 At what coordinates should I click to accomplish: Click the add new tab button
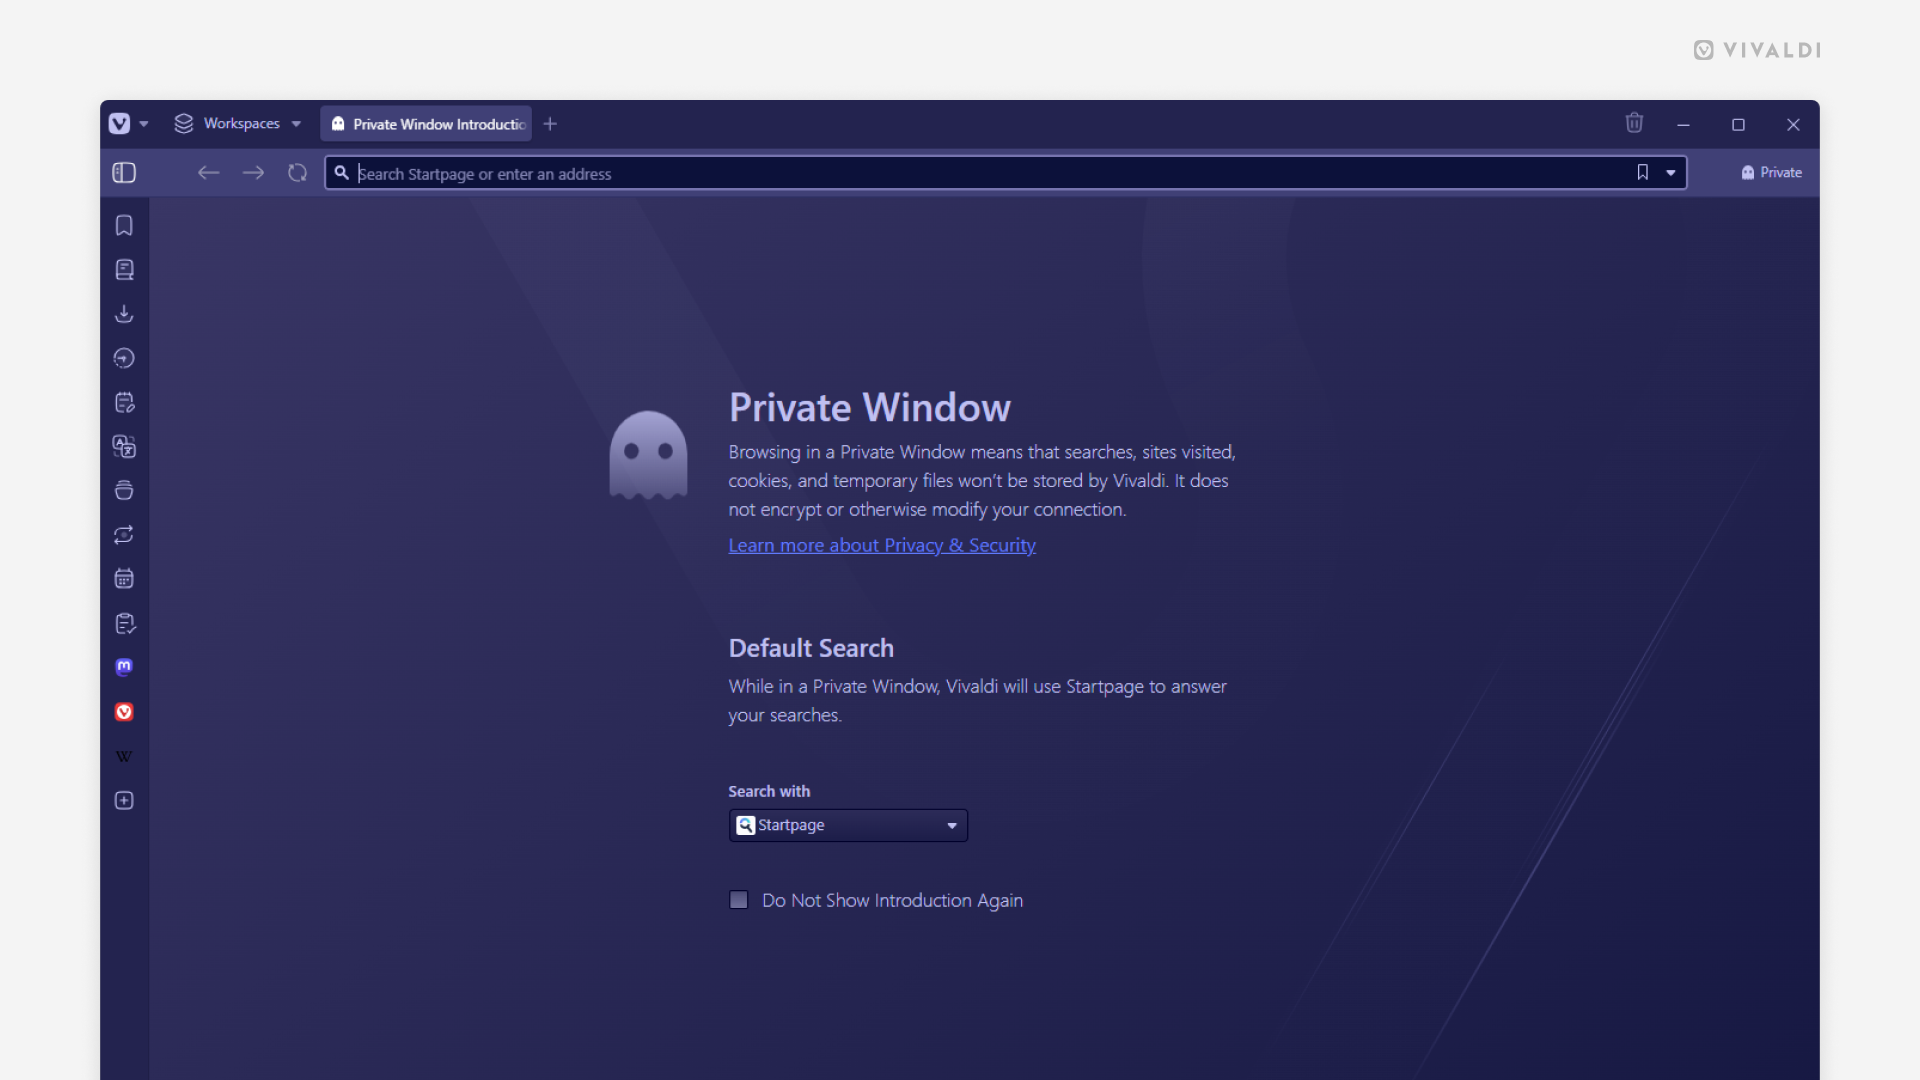pyautogui.click(x=551, y=124)
